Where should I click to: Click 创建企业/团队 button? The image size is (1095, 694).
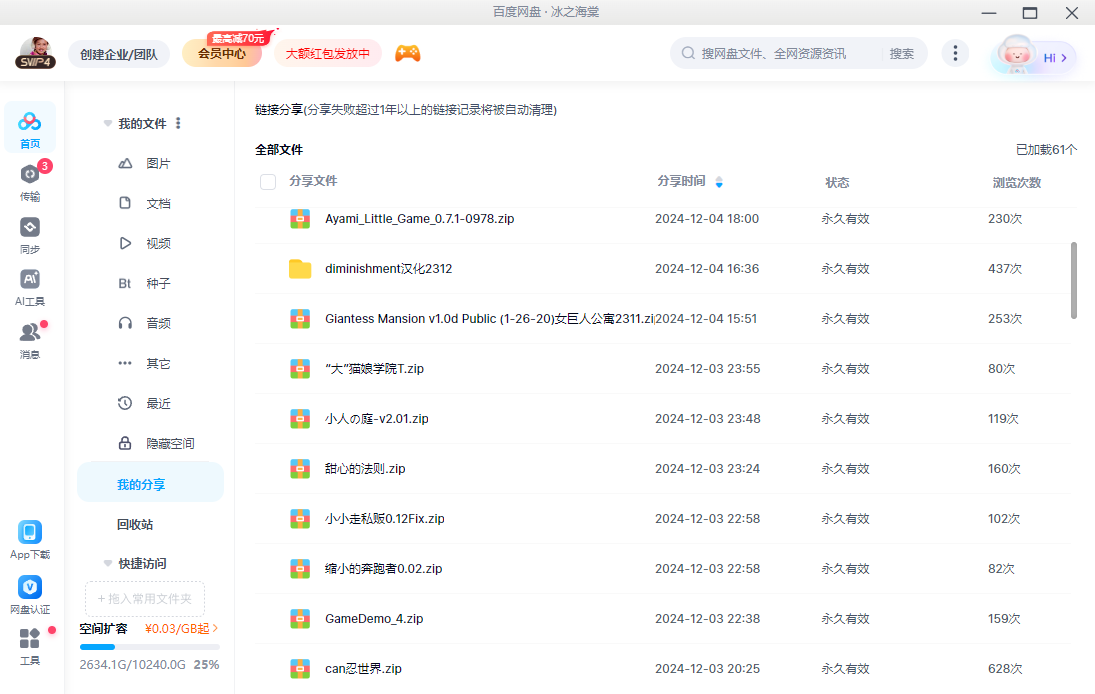point(119,54)
